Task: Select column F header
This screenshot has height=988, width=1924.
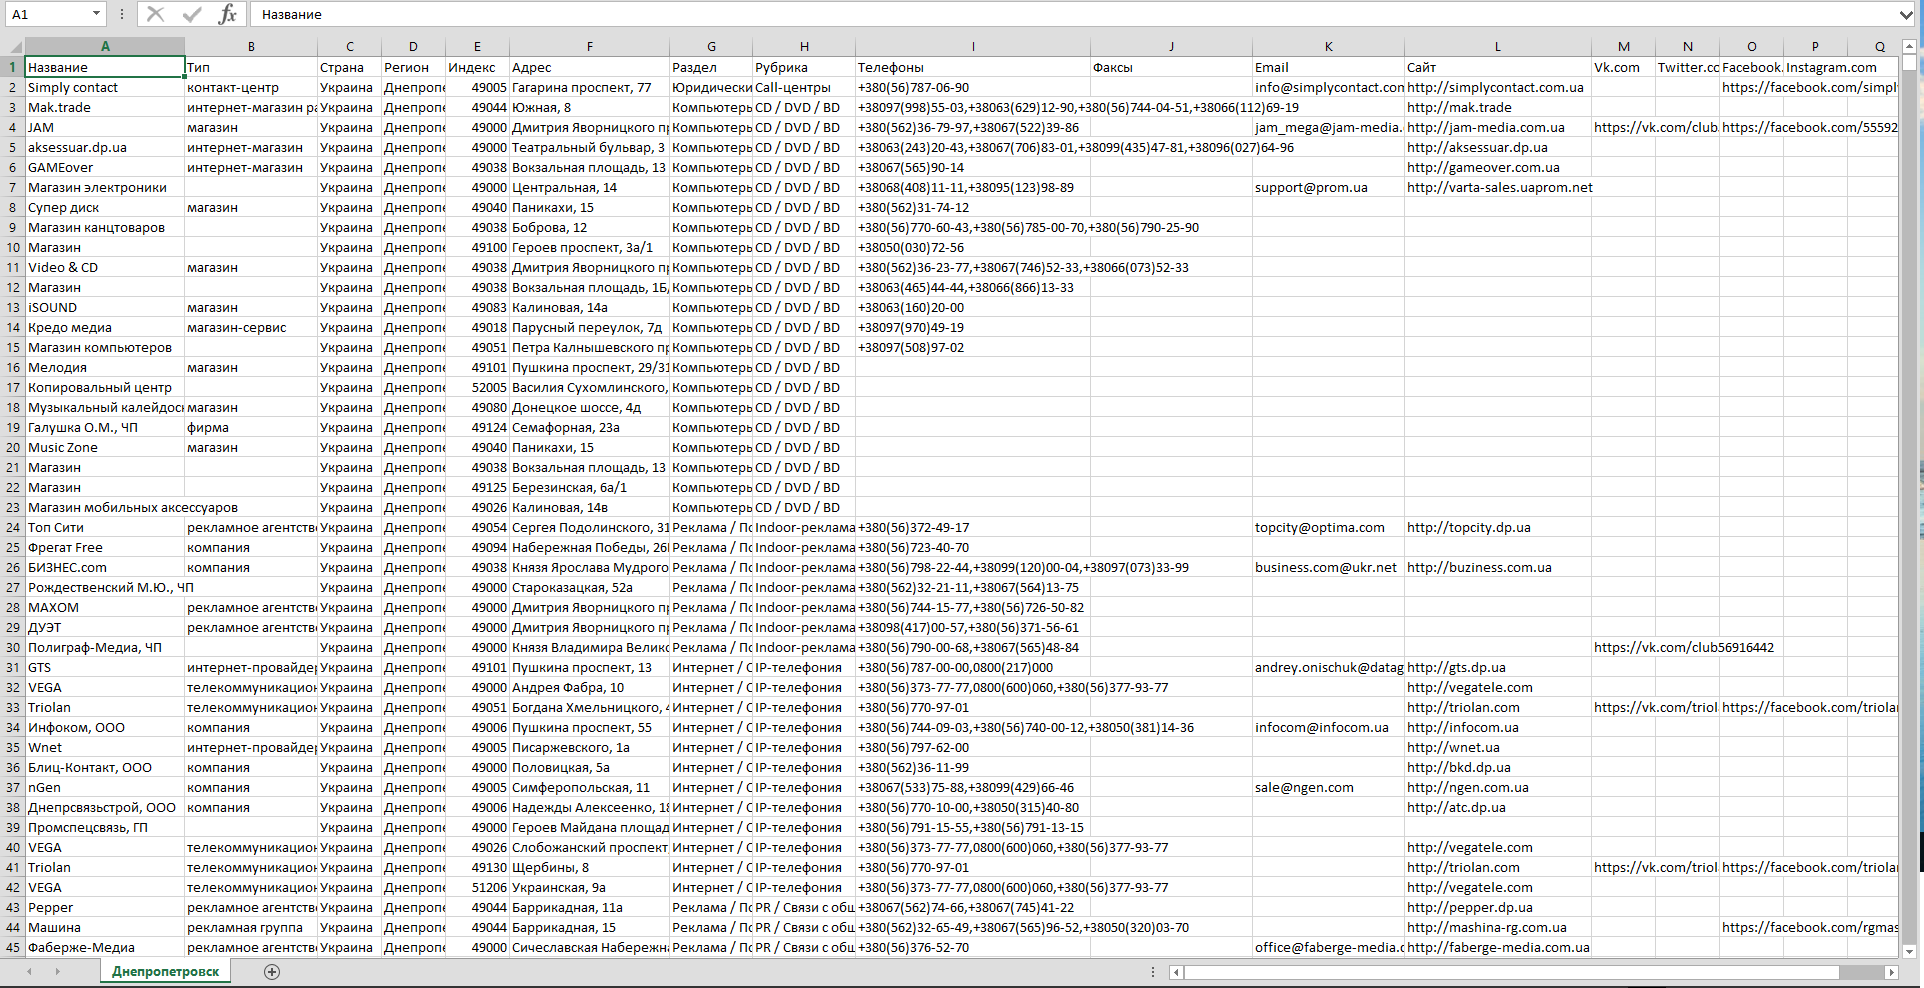Action: (x=590, y=46)
